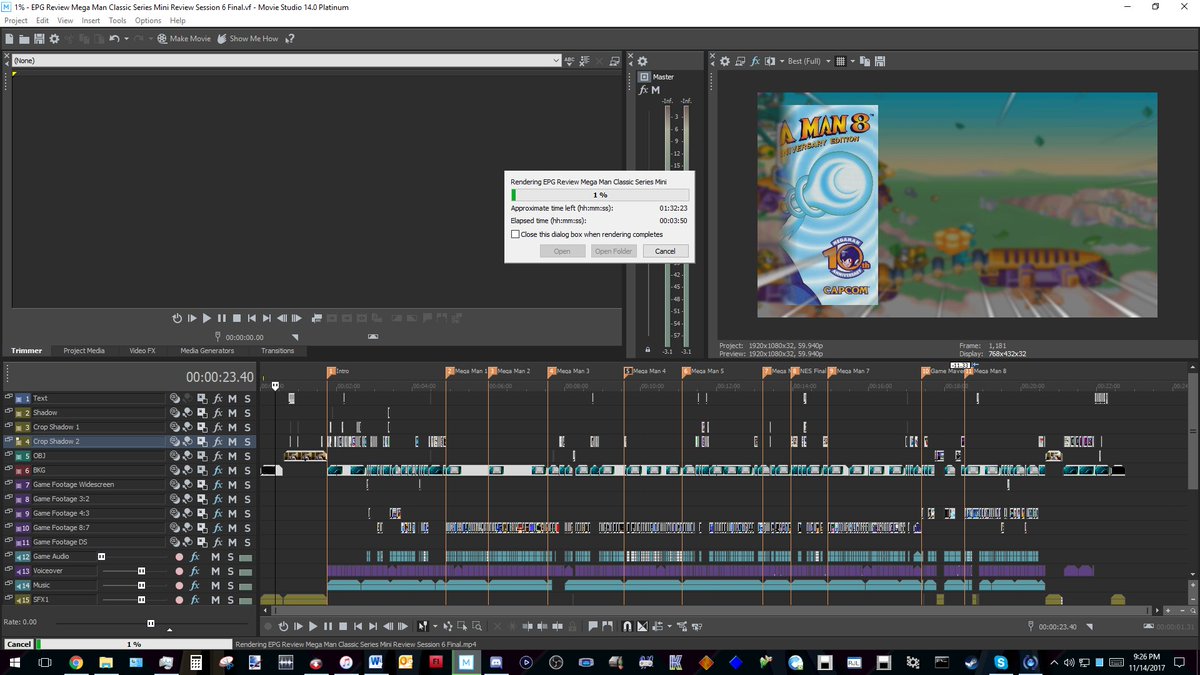The width and height of the screenshot is (1200, 675).
Task: Open Skype from the taskbar
Action: 1001,662
